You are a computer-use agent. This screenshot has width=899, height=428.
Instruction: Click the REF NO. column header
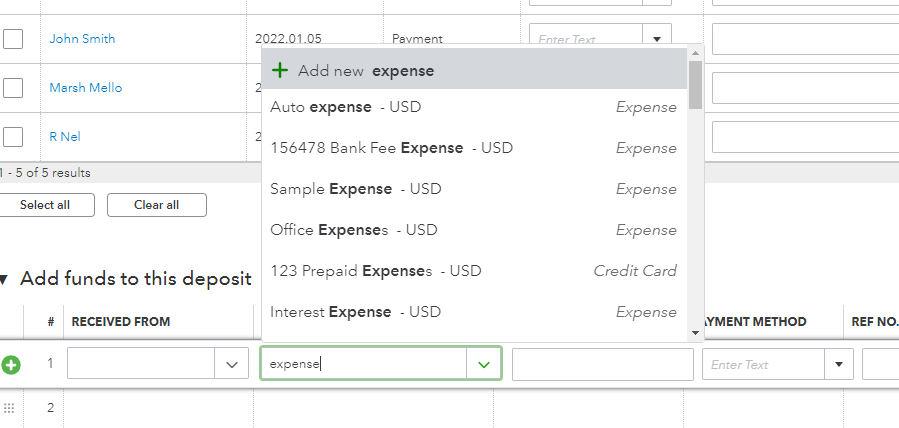click(x=875, y=322)
